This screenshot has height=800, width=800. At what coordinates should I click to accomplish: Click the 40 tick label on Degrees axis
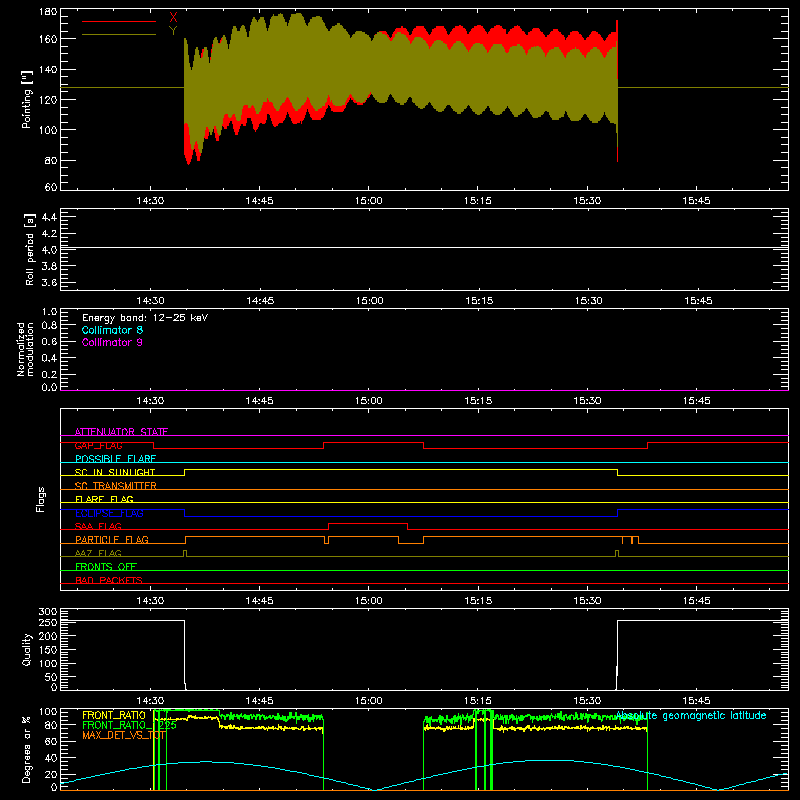tap(51, 758)
